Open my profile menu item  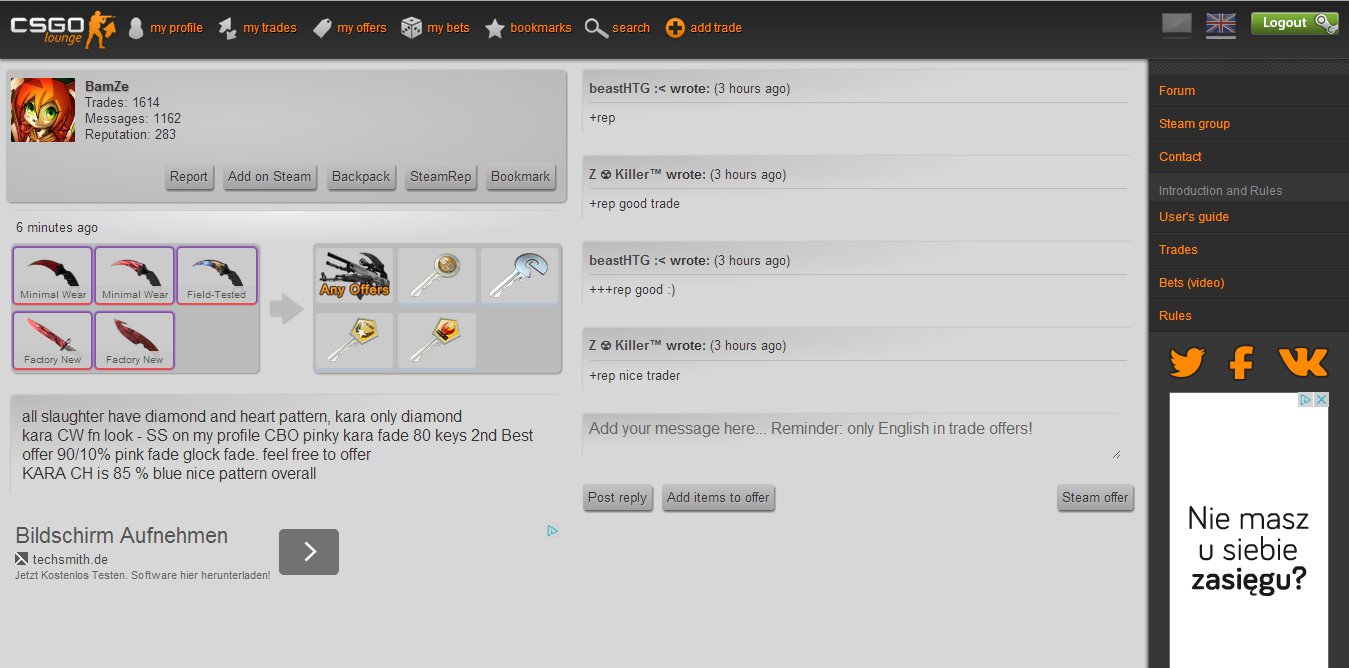pos(176,28)
